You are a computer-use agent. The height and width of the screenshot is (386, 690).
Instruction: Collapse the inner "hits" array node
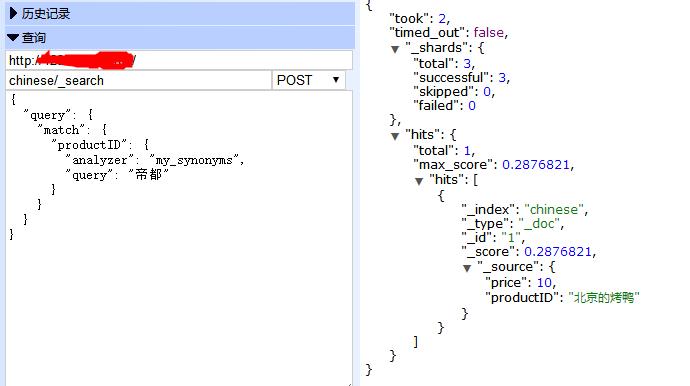click(x=419, y=181)
